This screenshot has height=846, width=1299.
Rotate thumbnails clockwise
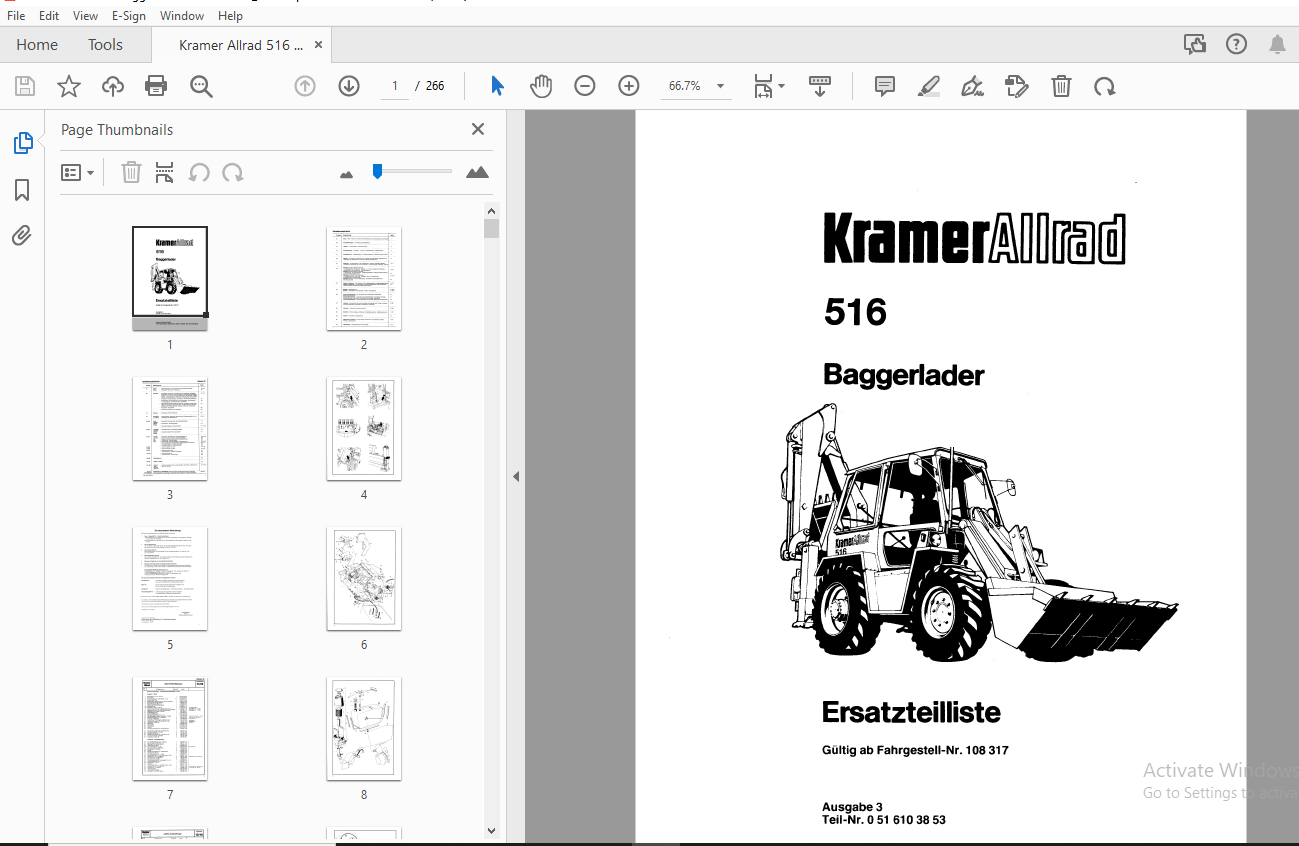point(233,173)
